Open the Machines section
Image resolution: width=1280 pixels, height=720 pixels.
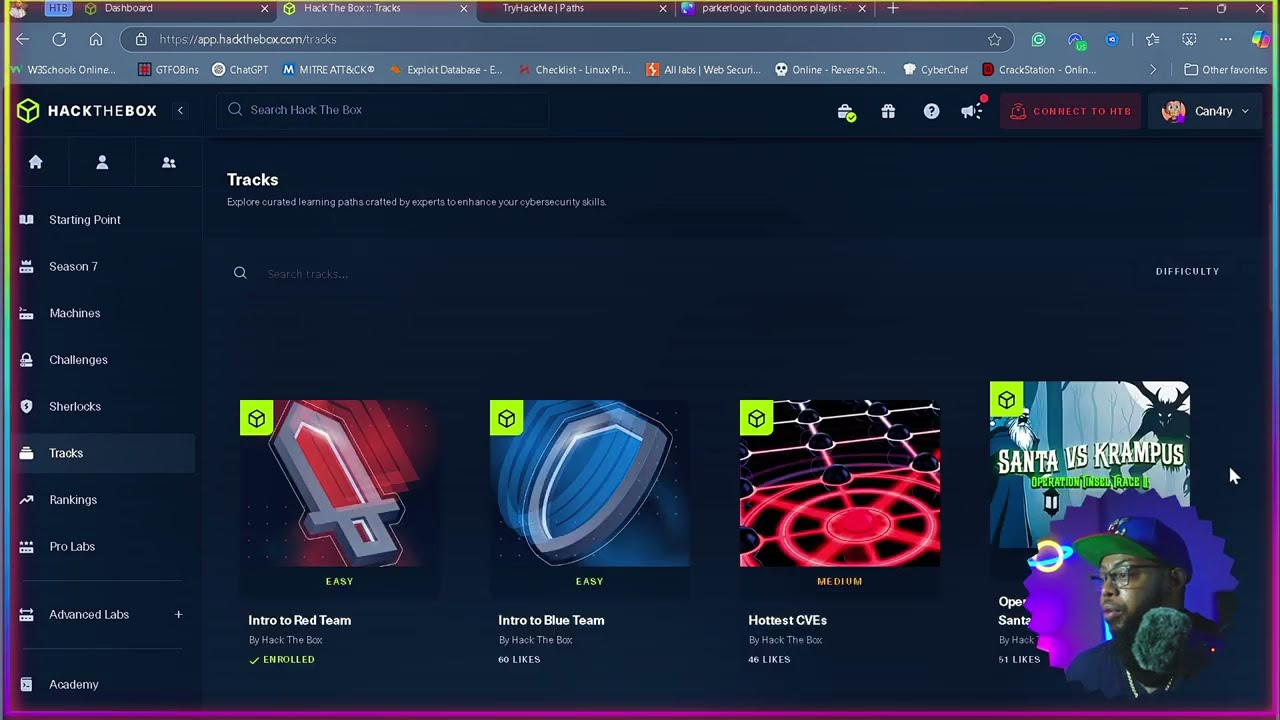(x=75, y=313)
